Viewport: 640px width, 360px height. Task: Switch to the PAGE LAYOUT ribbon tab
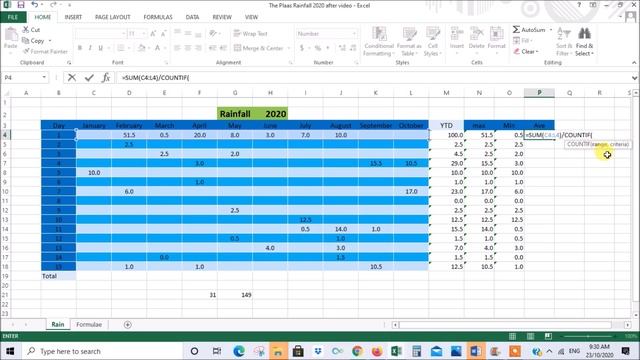coord(112,17)
